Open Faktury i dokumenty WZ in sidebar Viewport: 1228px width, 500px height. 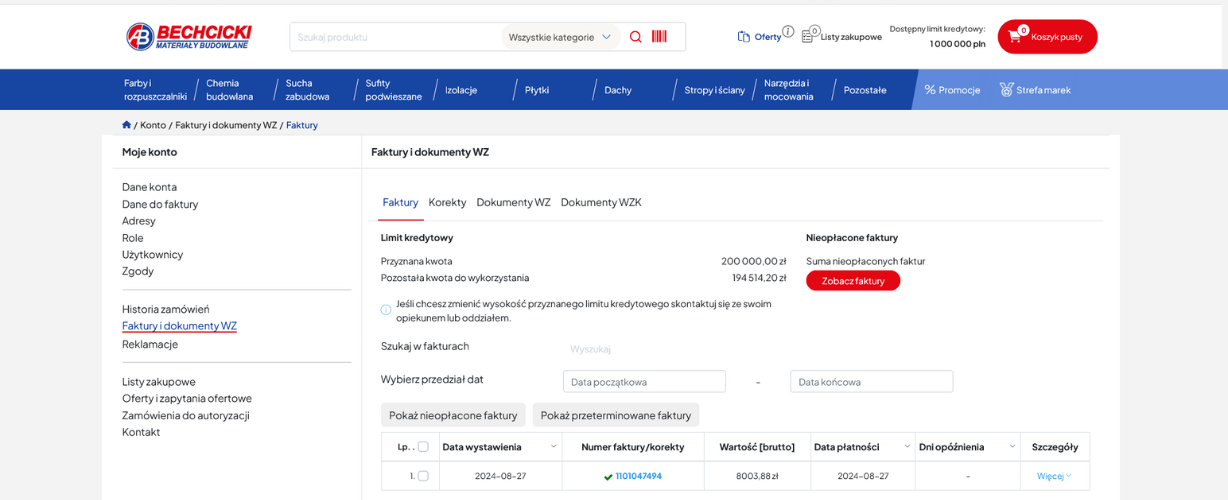[x=179, y=326]
